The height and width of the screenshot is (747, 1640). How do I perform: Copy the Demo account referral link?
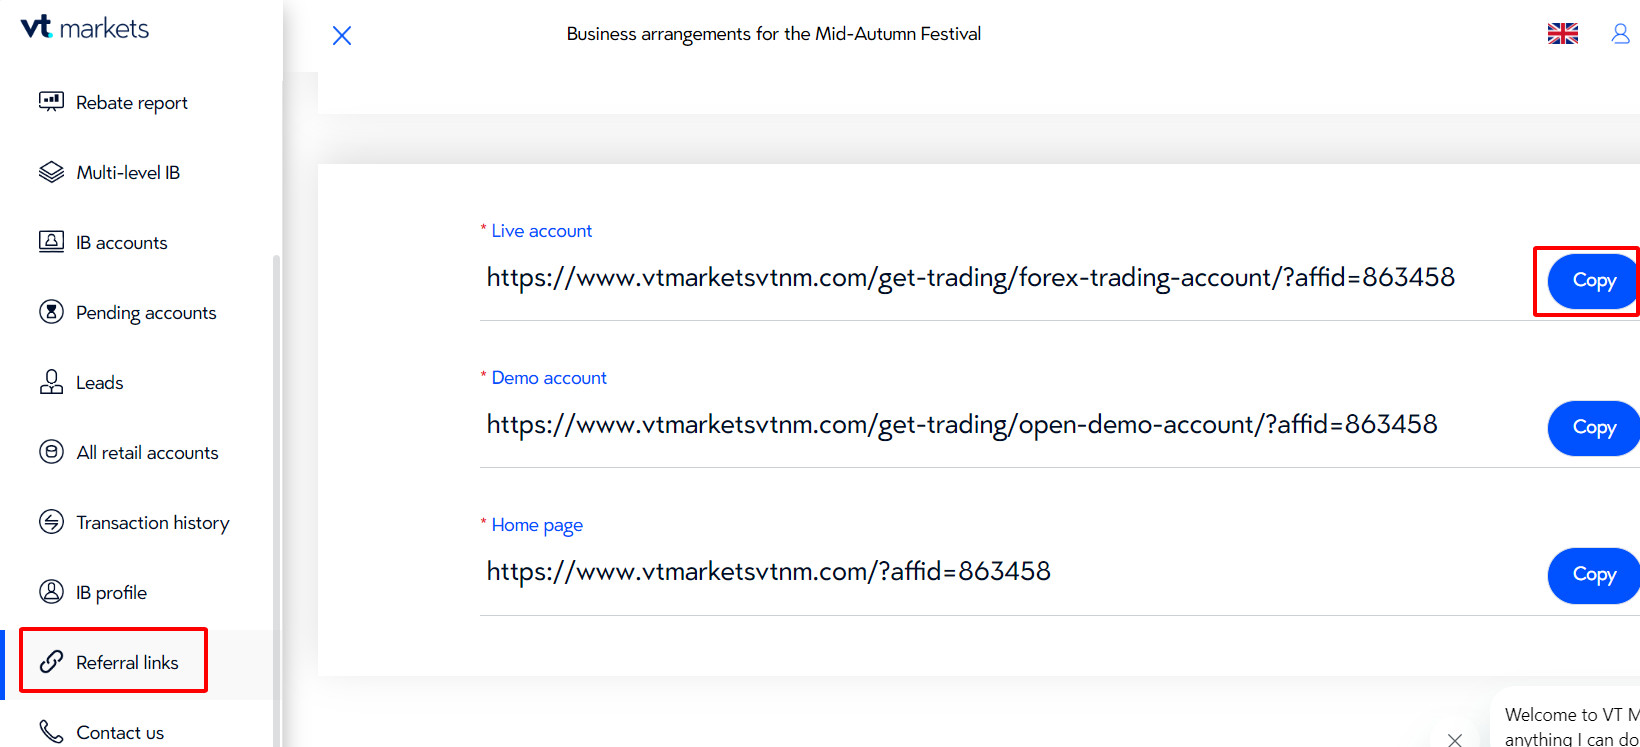pyautogui.click(x=1593, y=428)
